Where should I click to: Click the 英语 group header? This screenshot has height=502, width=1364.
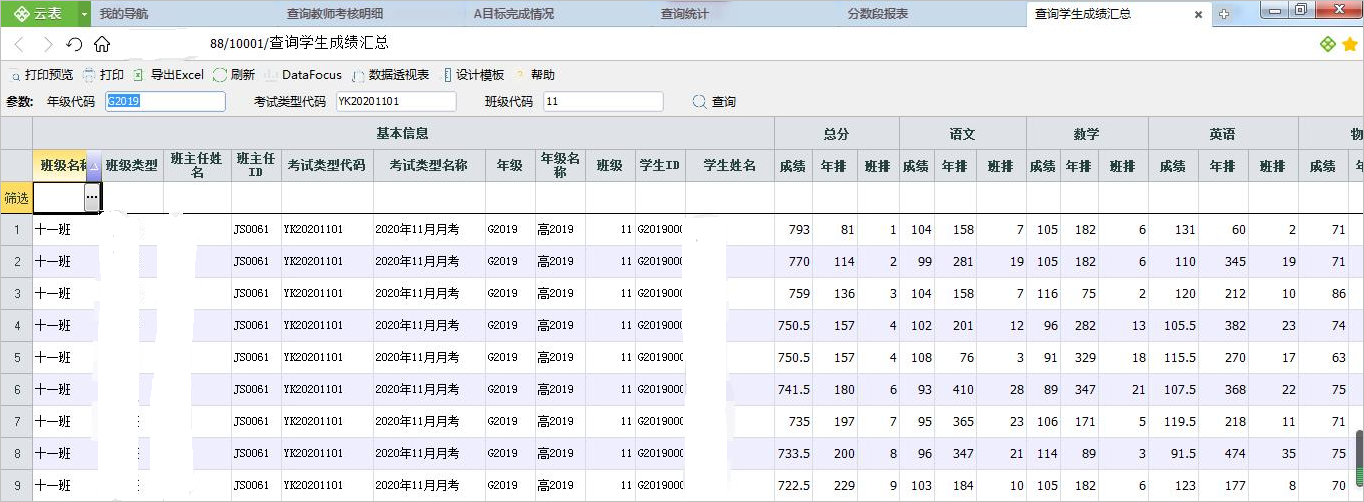[1222, 134]
